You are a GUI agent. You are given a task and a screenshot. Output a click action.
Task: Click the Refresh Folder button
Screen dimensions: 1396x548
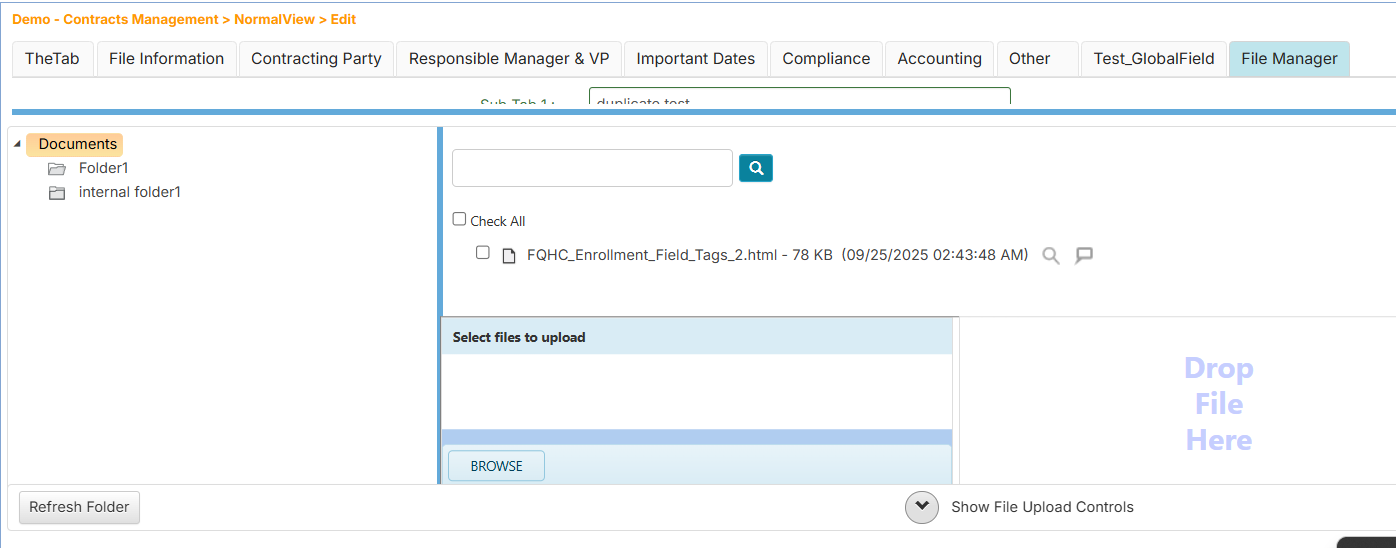pyautogui.click(x=79, y=507)
